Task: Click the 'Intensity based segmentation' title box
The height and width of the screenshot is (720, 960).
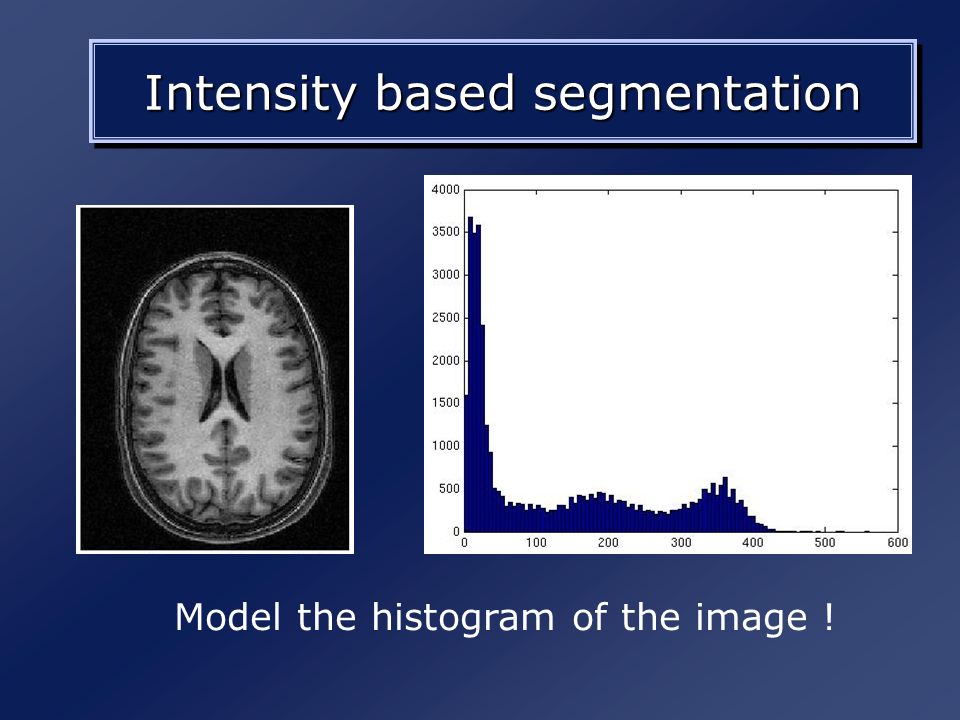Action: click(x=503, y=91)
